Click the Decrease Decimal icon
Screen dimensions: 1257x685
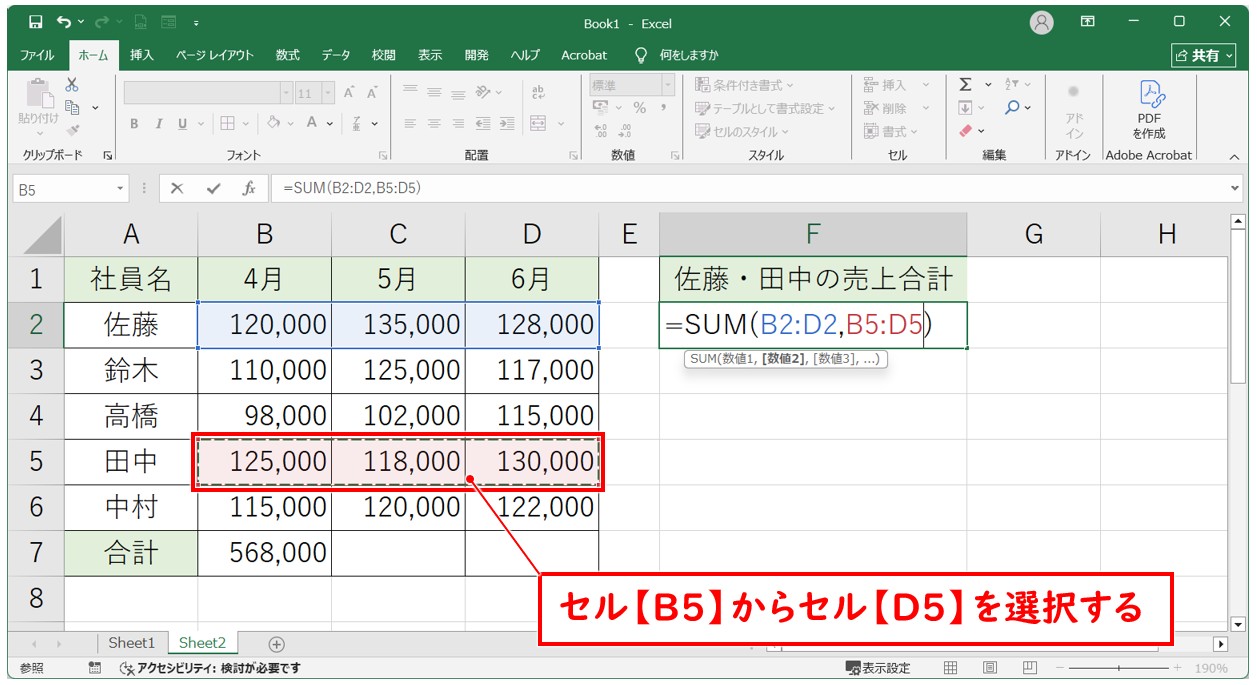point(625,130)
